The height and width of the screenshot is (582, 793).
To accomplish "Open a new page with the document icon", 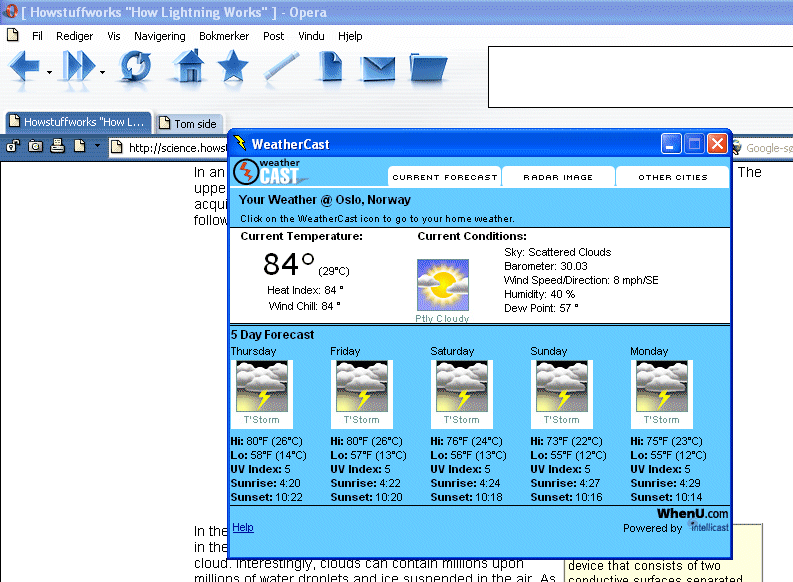I will pos(330,66).
